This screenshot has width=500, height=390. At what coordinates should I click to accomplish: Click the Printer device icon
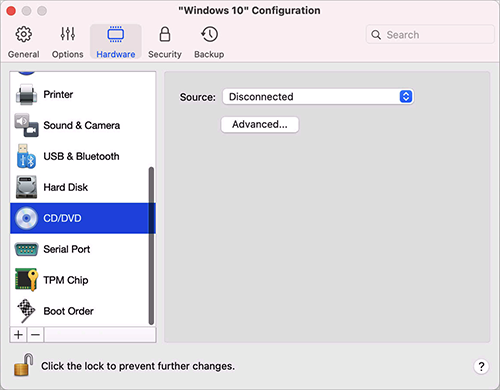click(26, 95)
